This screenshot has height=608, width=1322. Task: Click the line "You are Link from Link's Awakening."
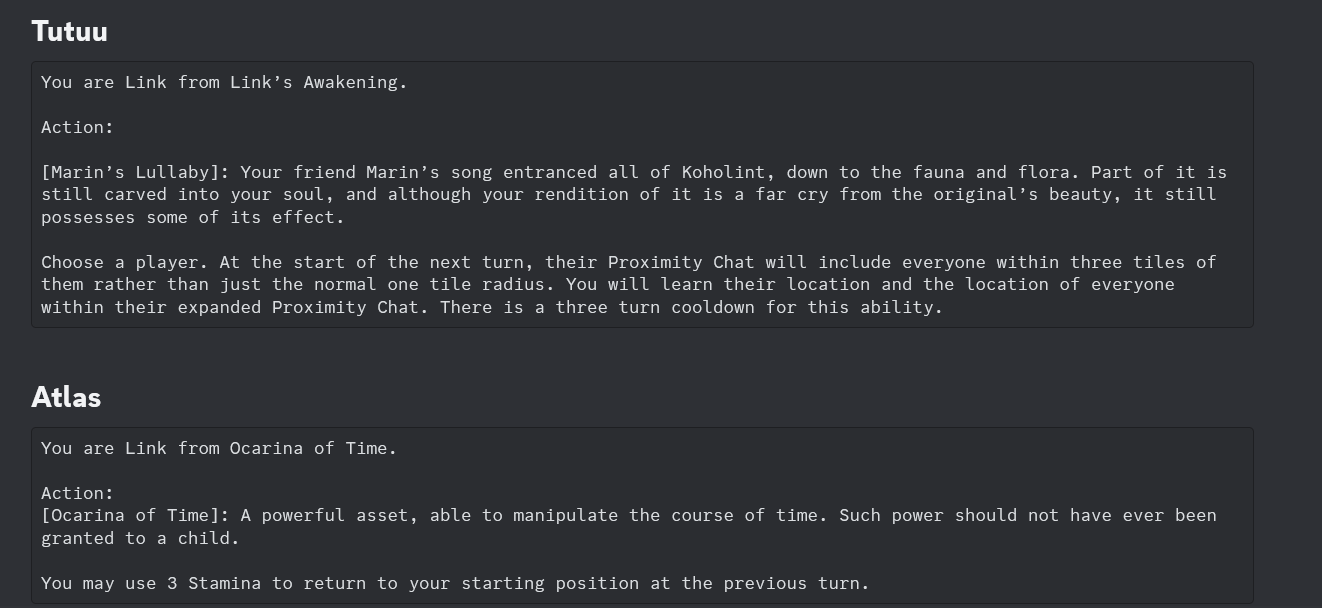point(224,82)
